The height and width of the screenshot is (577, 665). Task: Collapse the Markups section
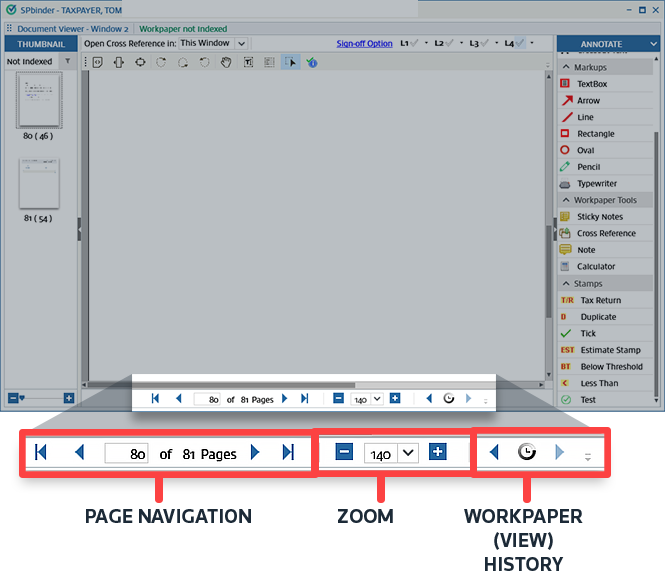[566, 67]
